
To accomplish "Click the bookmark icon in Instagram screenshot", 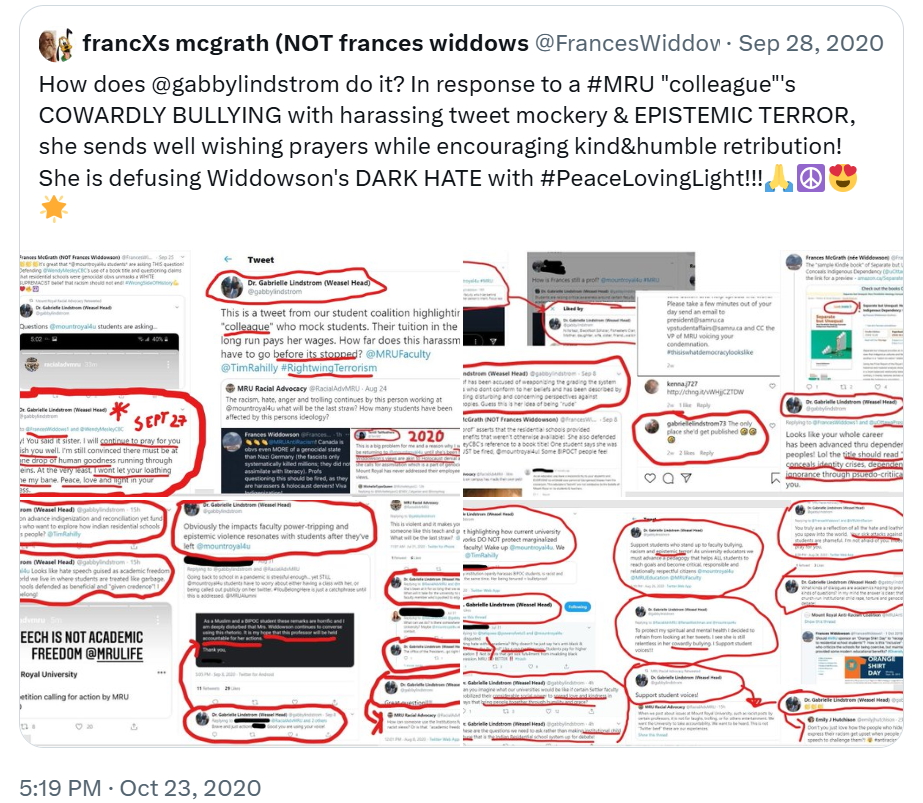I will tap(775, 478).
